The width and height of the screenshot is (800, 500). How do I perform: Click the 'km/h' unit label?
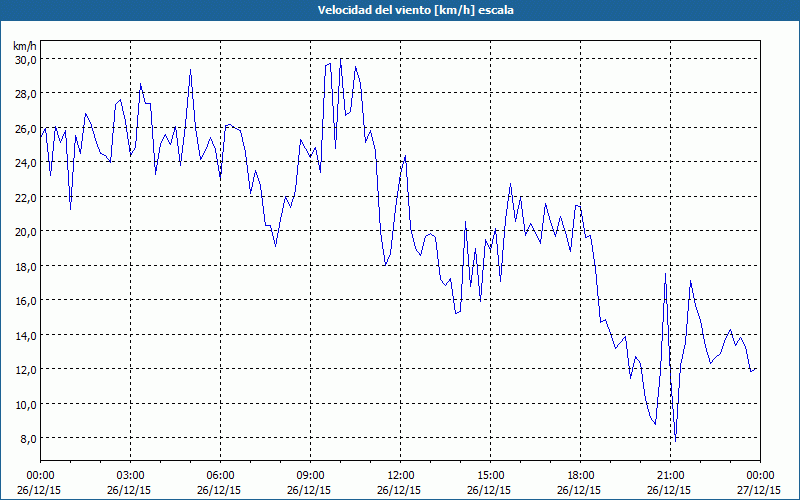click(25, 46)
